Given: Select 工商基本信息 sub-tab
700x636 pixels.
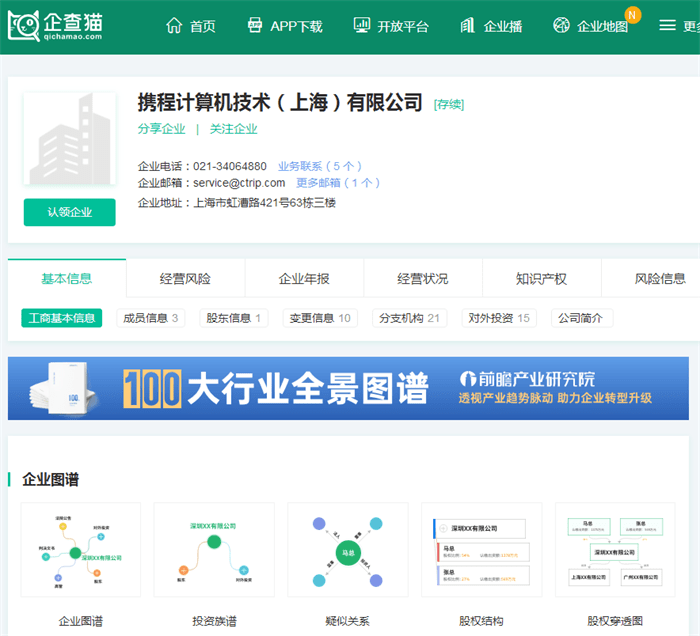Looking at the screenshot, I should pos(62,318).
